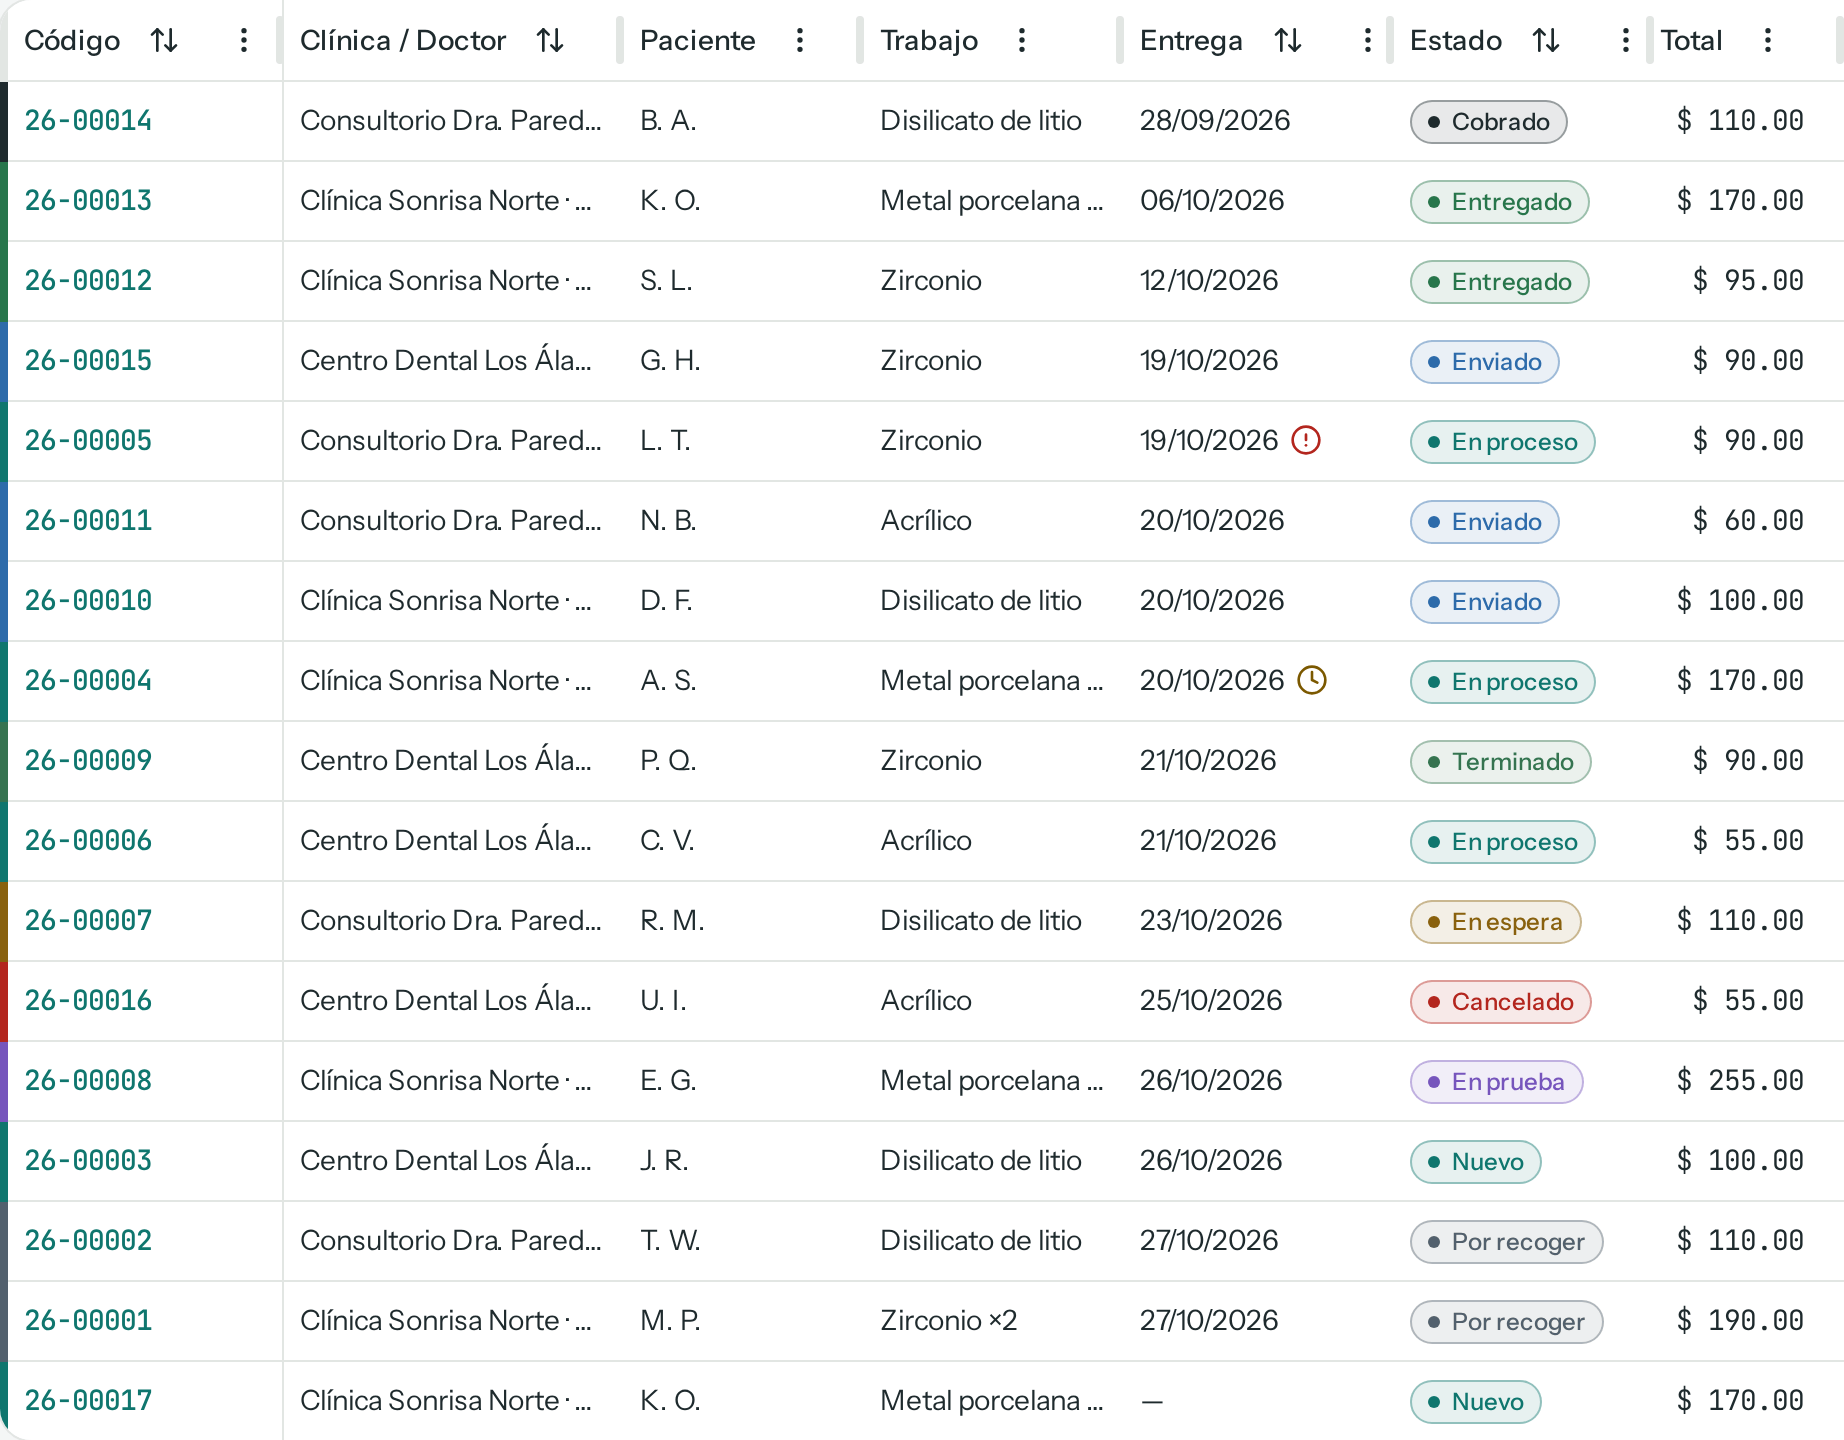This screenshot has width=1844, height=1440.
Task: Select delivery date 23/10/2026 cell
Action: [1211, 921]
